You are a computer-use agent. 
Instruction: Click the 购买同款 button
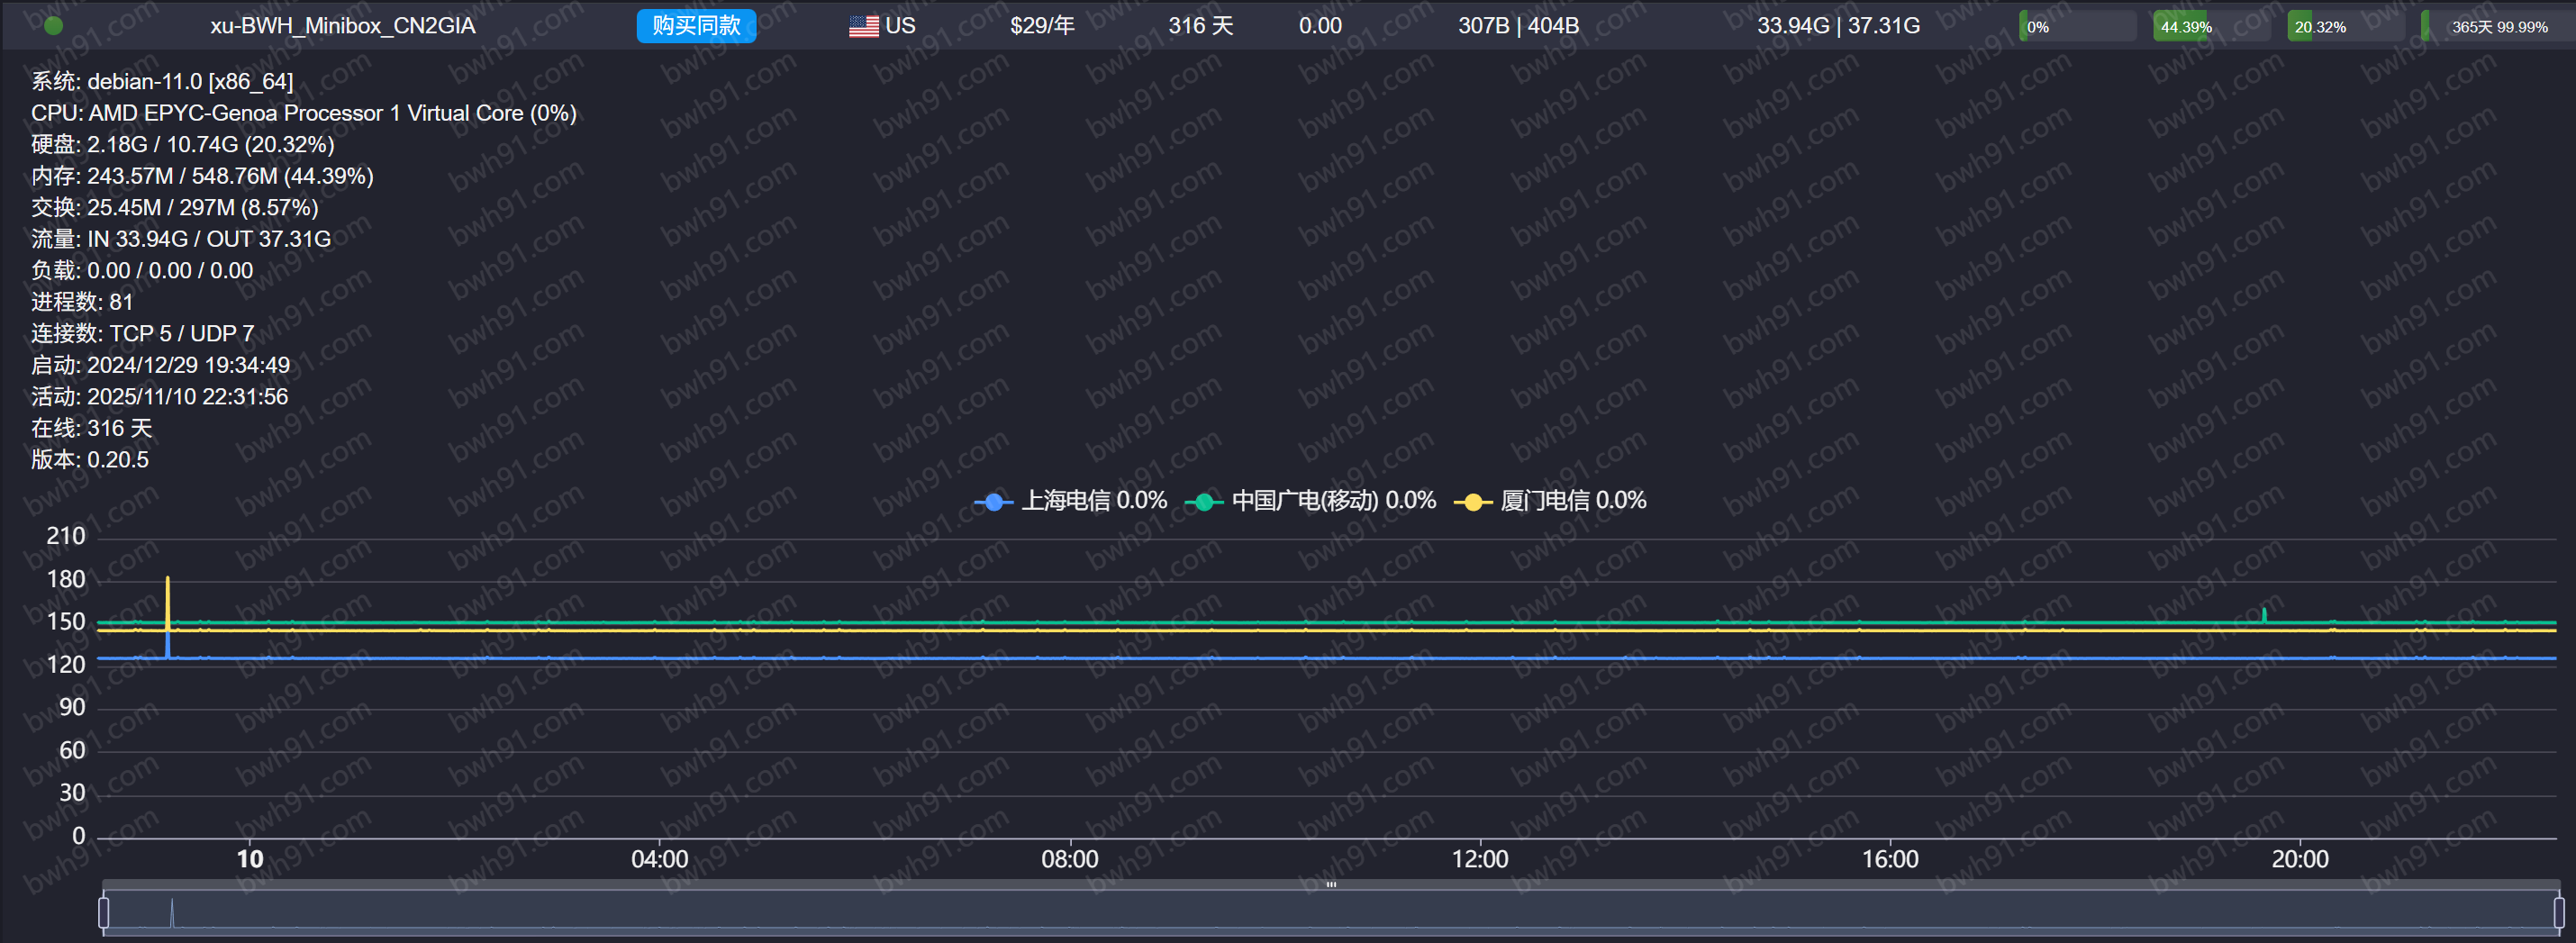[x=696, y=26]
